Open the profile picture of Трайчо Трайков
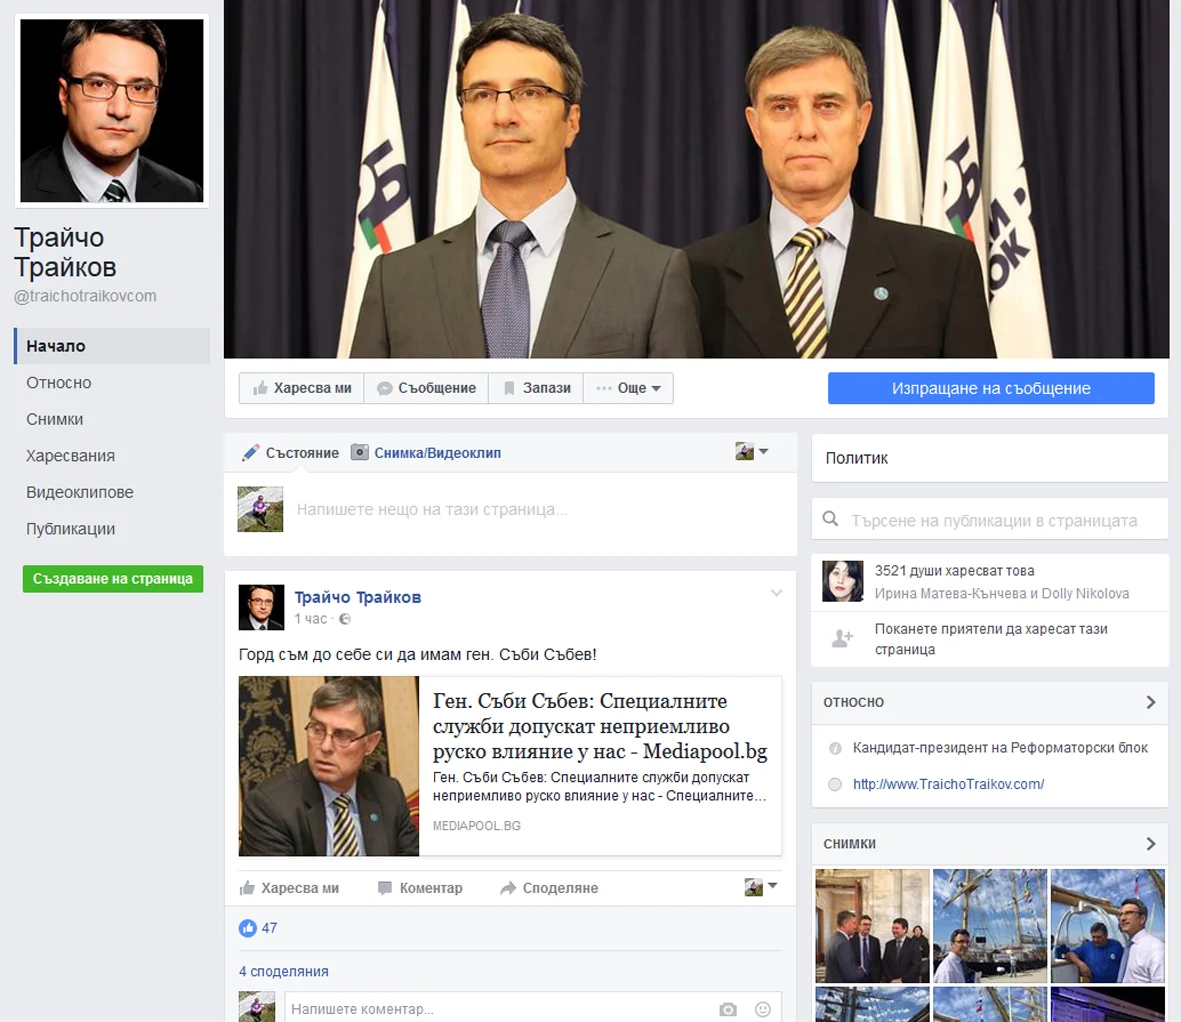The image size is (1181, 1022). coord(111,111)
